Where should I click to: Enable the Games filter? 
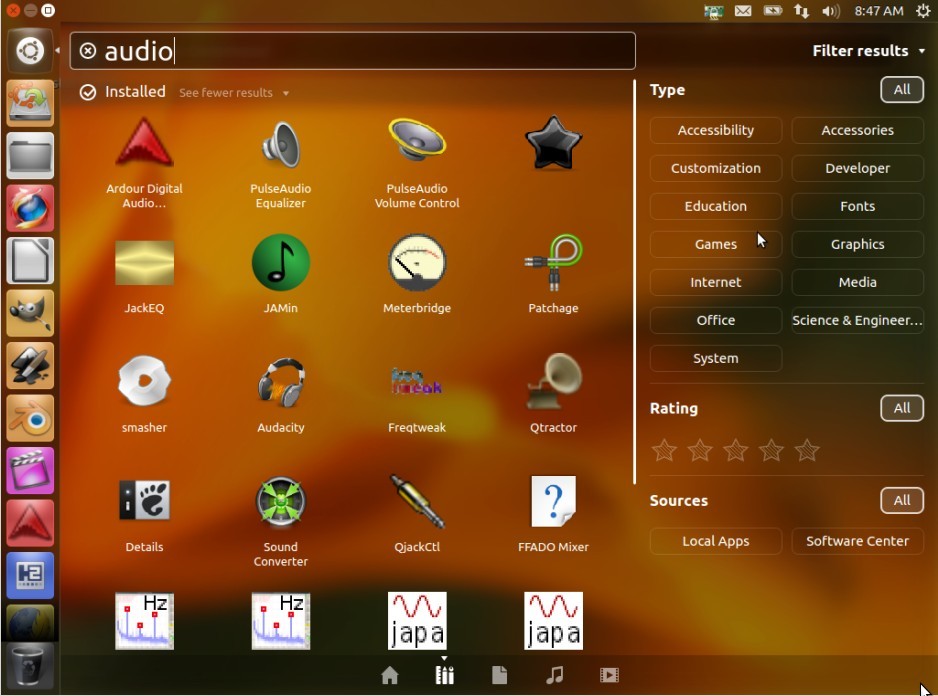tap(715, 244)
